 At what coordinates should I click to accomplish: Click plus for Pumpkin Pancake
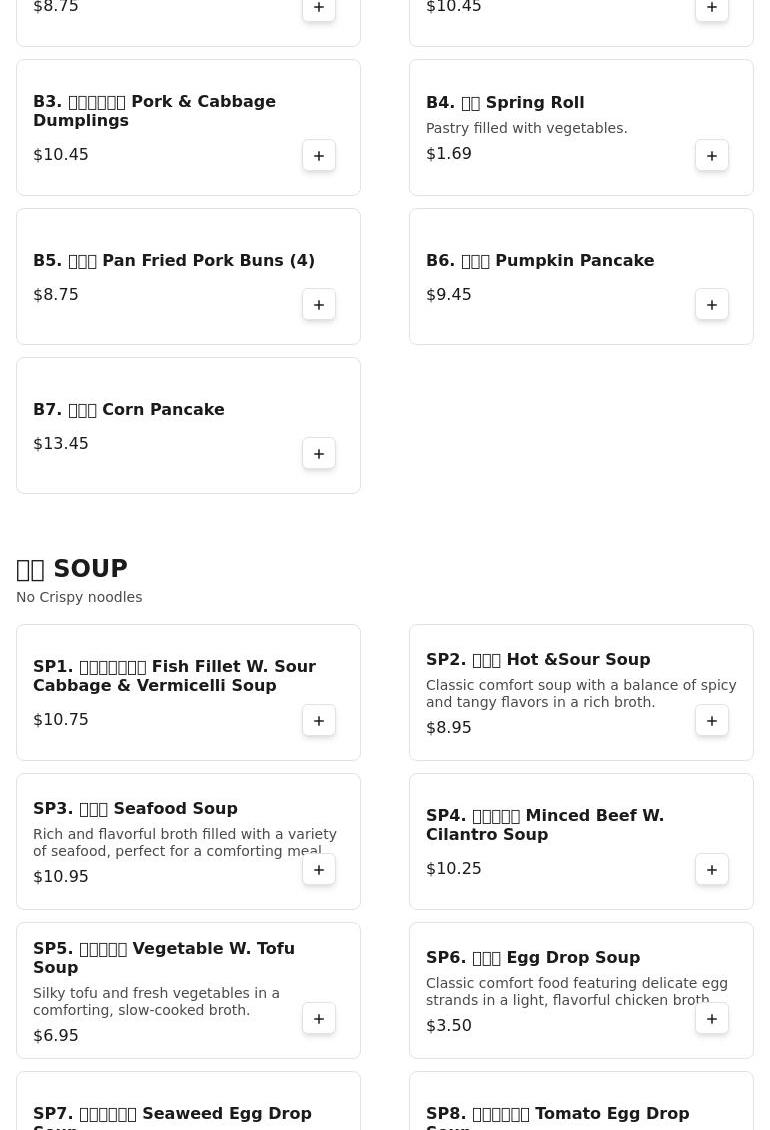point(712,305)
